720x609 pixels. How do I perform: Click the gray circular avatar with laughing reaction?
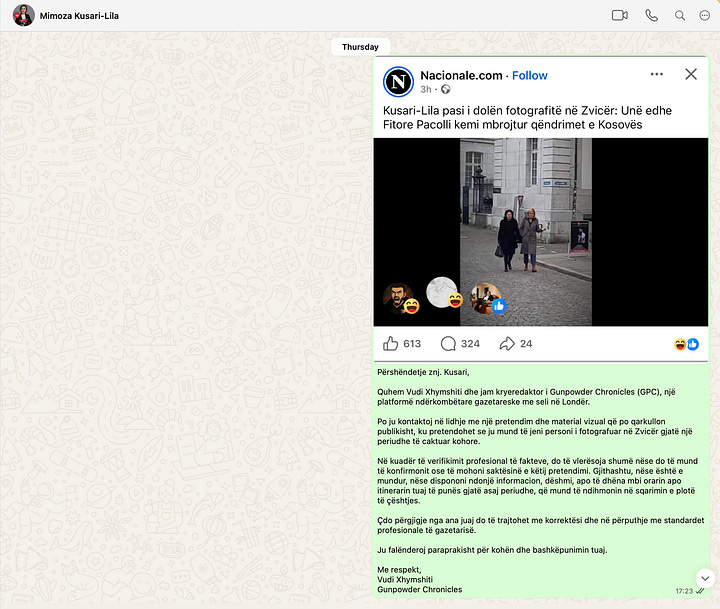444,293
